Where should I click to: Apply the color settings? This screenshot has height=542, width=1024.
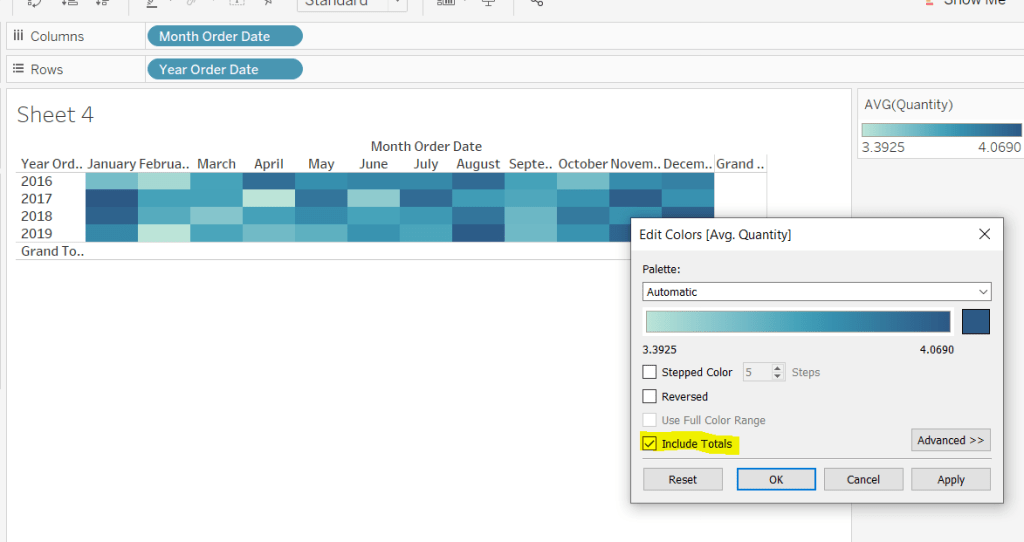coord(950,479)
